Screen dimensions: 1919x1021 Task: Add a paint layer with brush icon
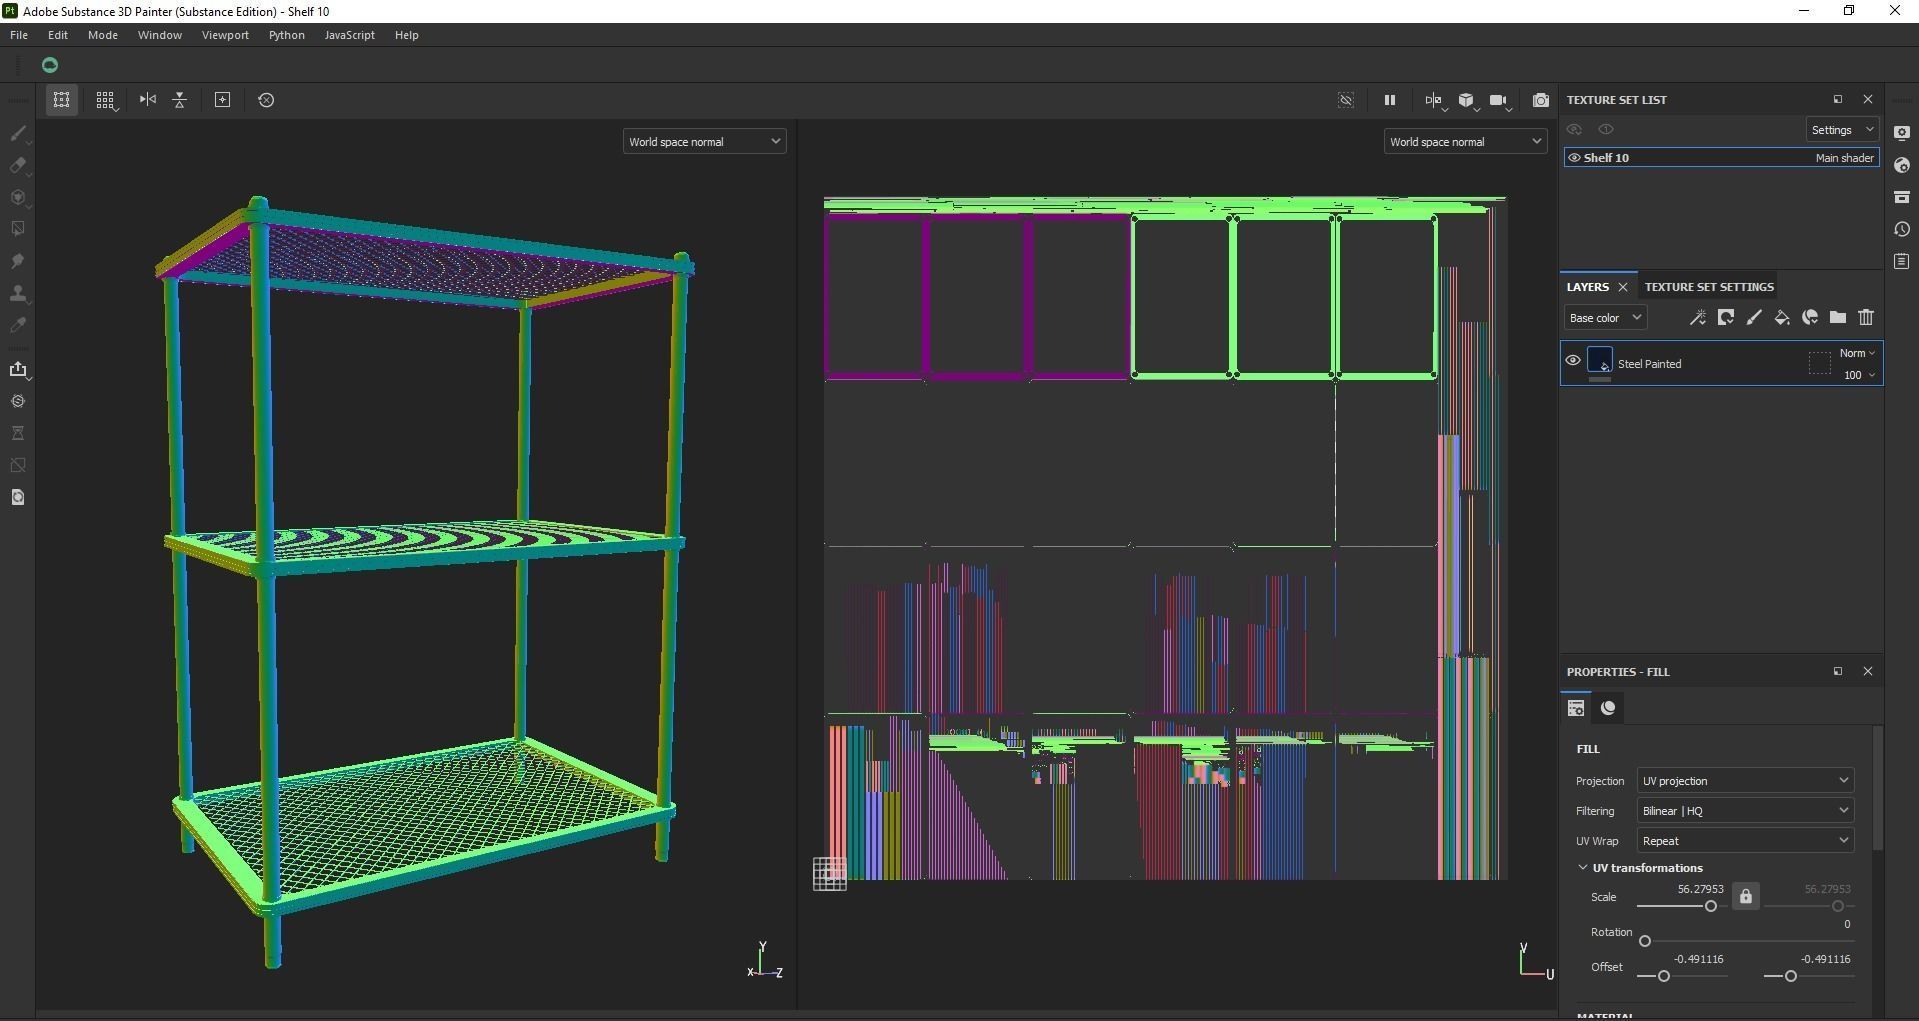coord(1754,318)
